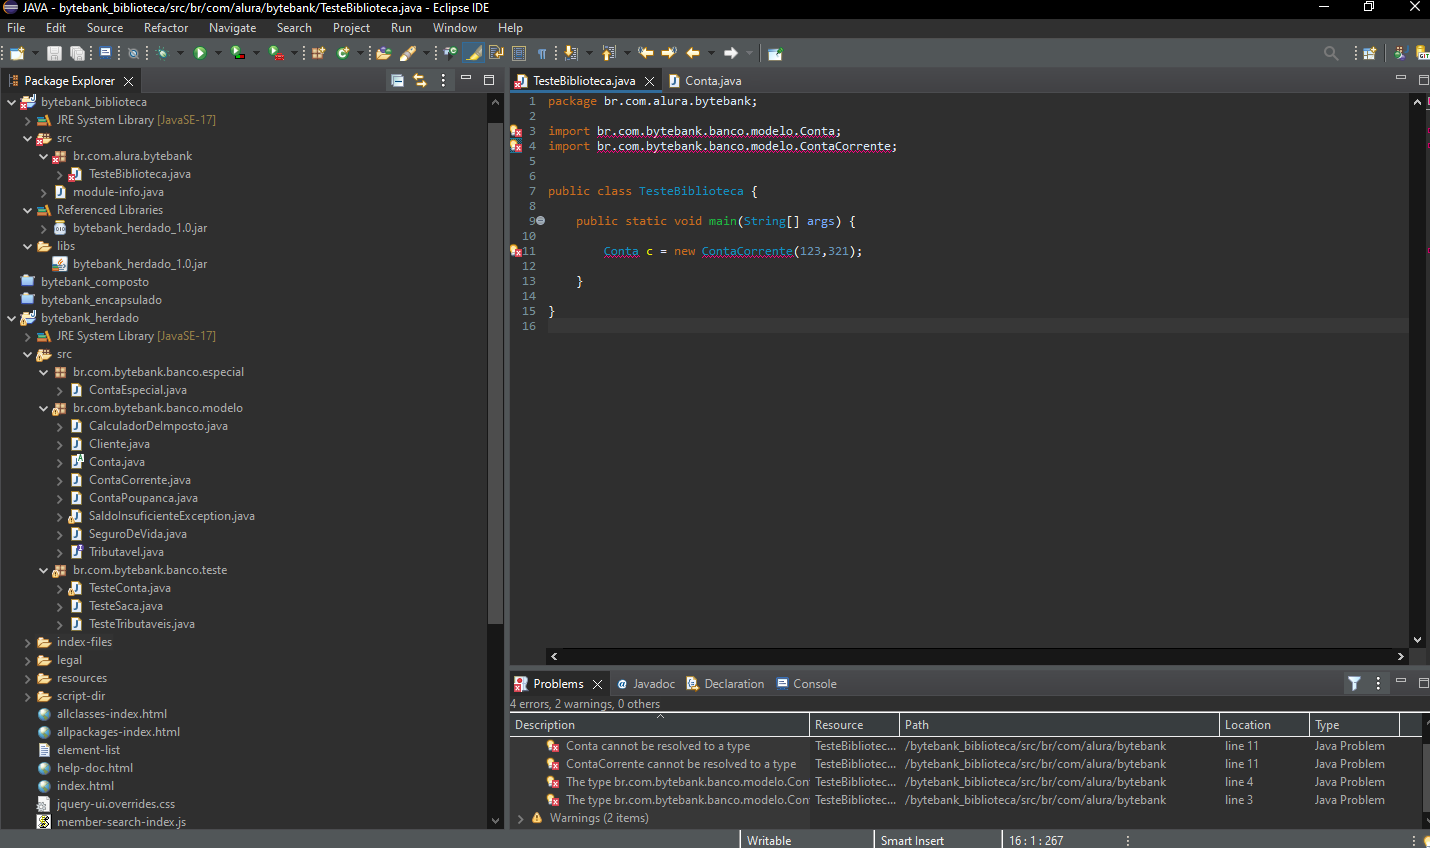The height and width of the screenshot is (848, 1430).
Task: Switch to the Conta.java editor tab
Action: [x=705, y=80]
